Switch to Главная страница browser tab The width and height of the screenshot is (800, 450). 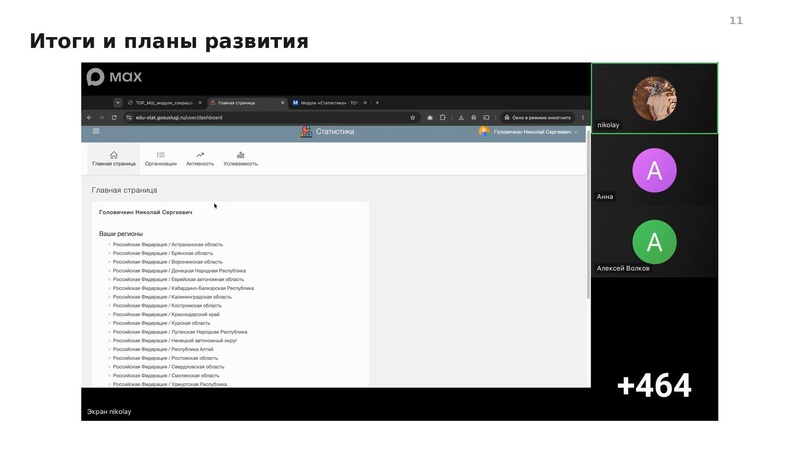pos(247,103)
